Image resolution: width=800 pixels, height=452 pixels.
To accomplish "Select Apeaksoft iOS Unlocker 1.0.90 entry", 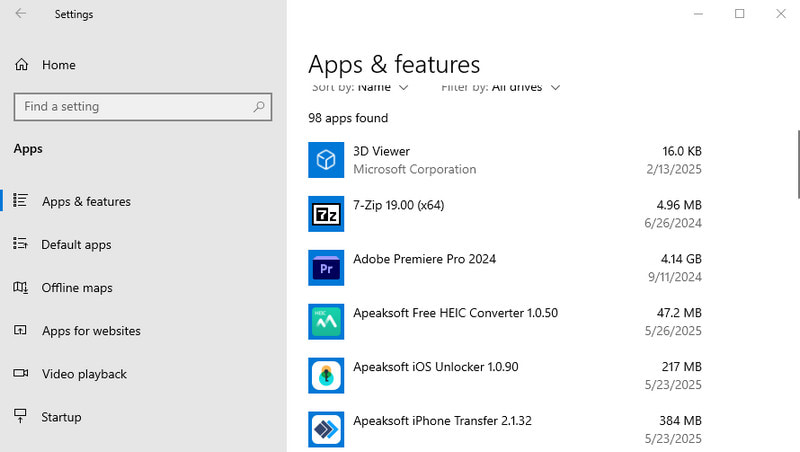I will (x=436, y=367).
